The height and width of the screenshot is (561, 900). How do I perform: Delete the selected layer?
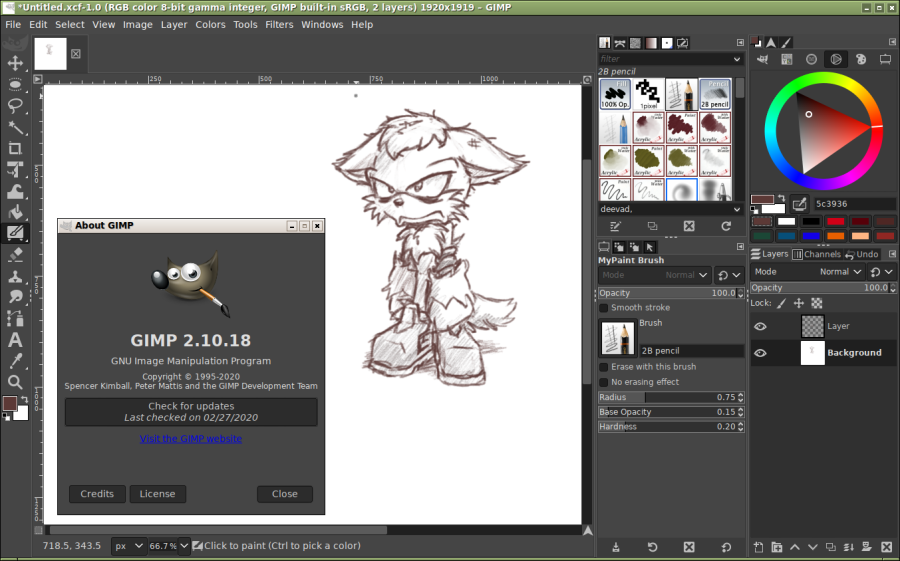(x=886, y=547)
